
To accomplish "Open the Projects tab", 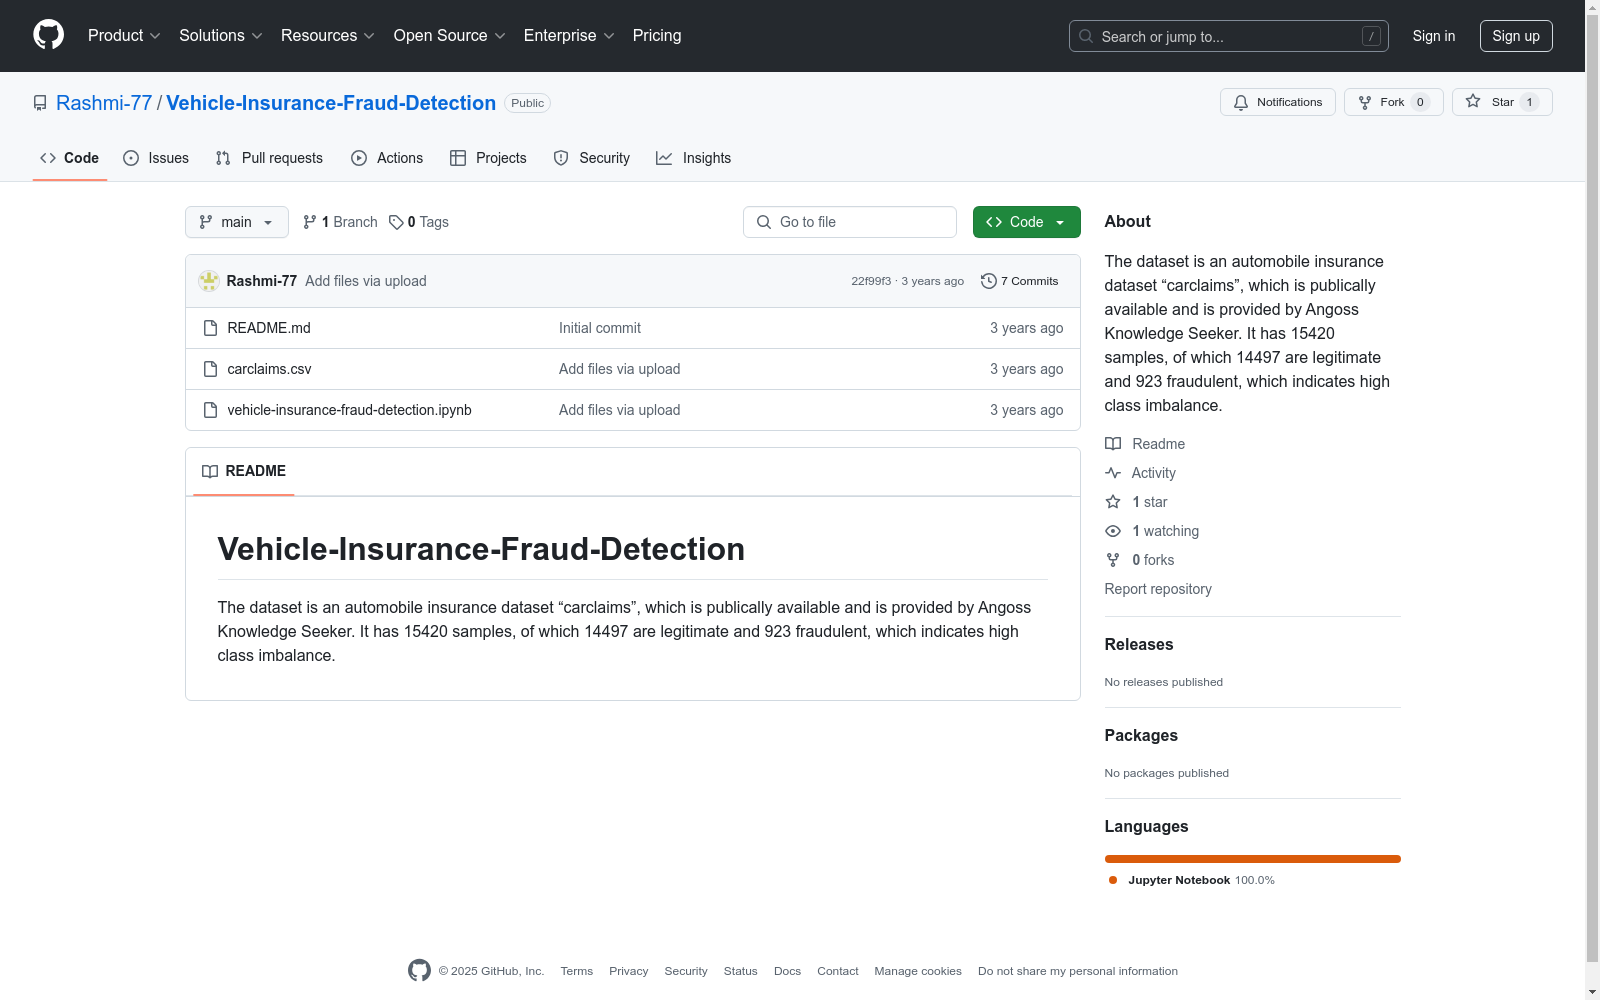I will coord(488,158).
